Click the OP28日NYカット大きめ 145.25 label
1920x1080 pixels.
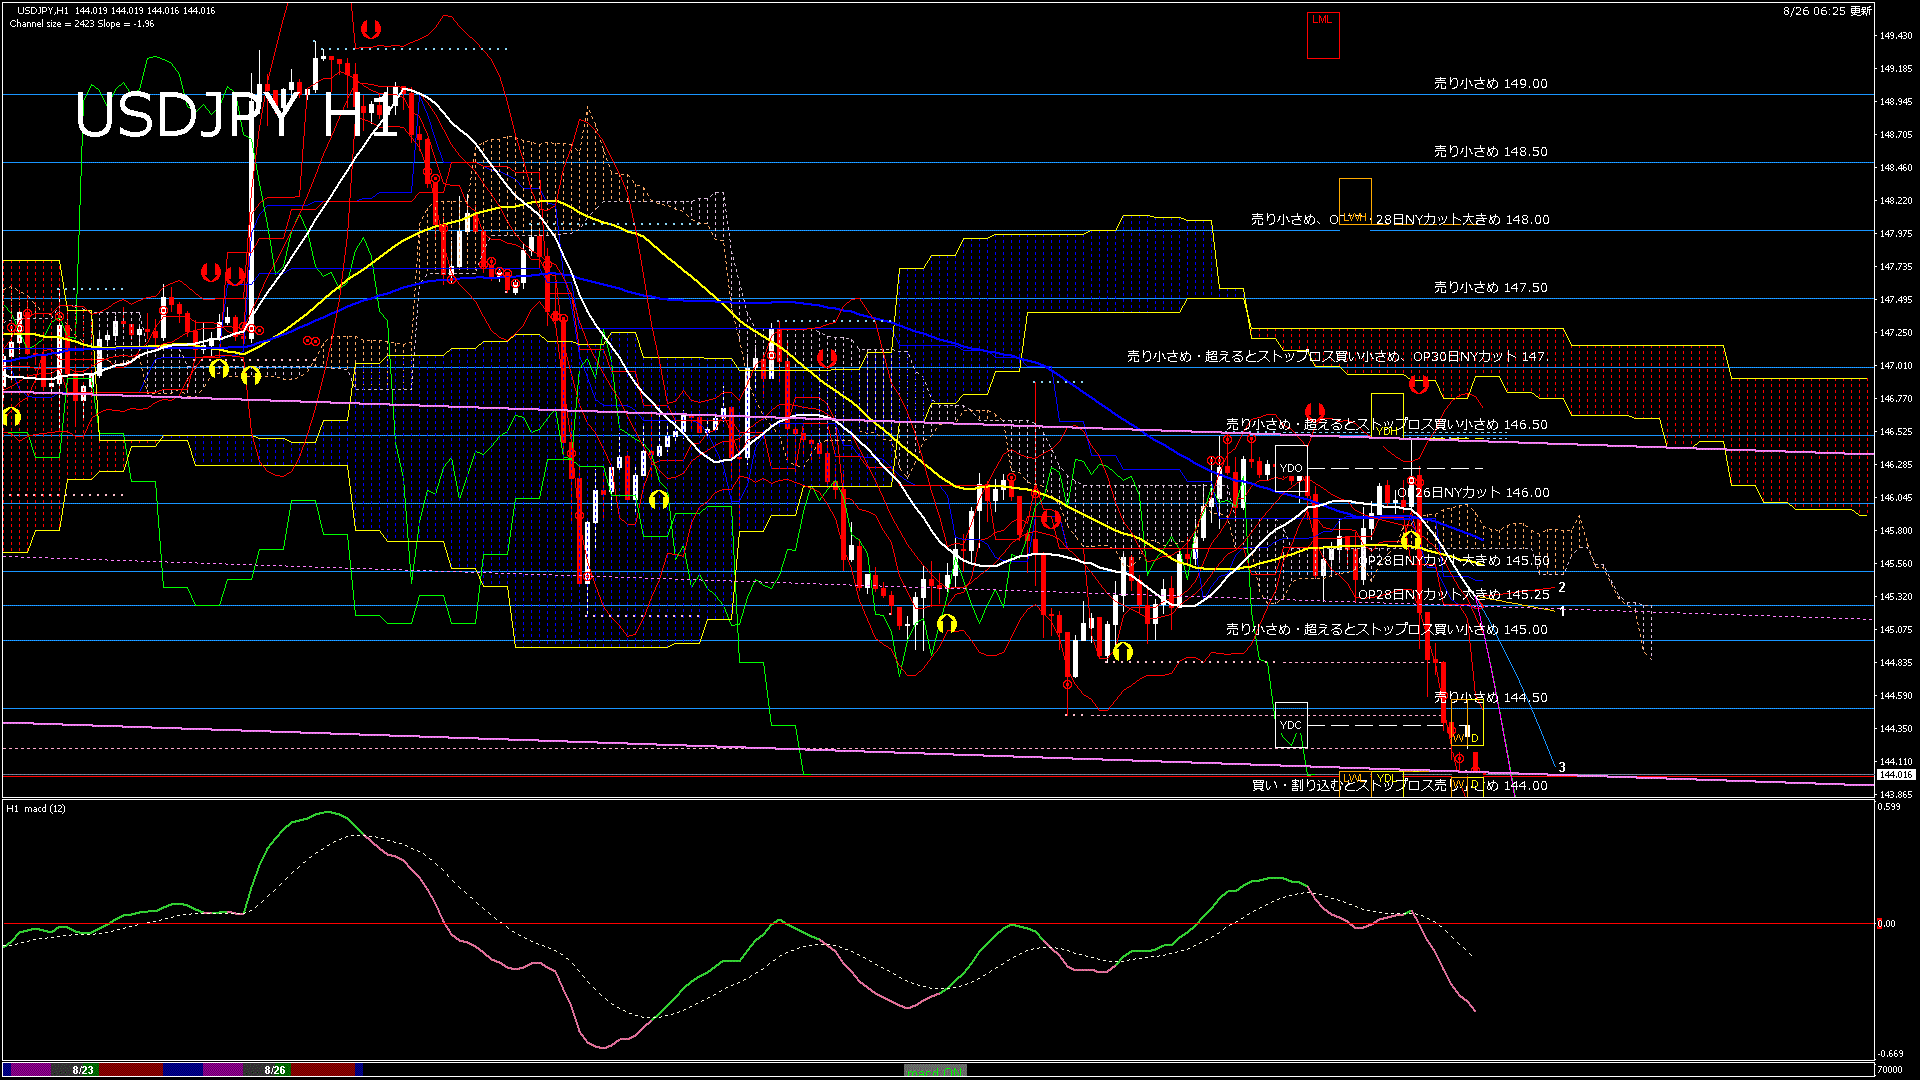click(1454, 595)
